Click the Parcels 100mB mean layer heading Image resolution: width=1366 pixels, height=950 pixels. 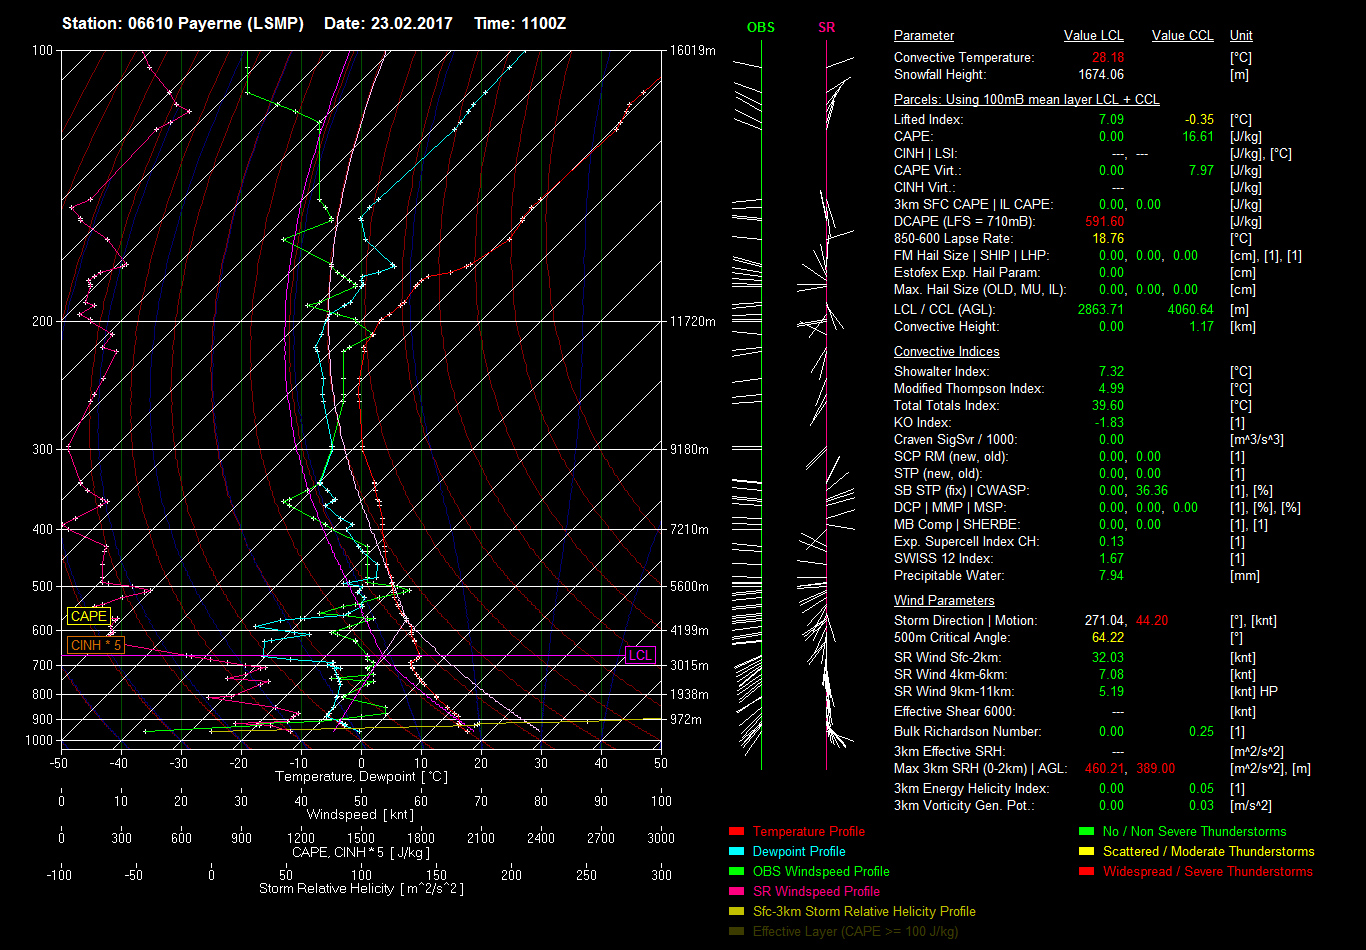tap(1026, 100)
